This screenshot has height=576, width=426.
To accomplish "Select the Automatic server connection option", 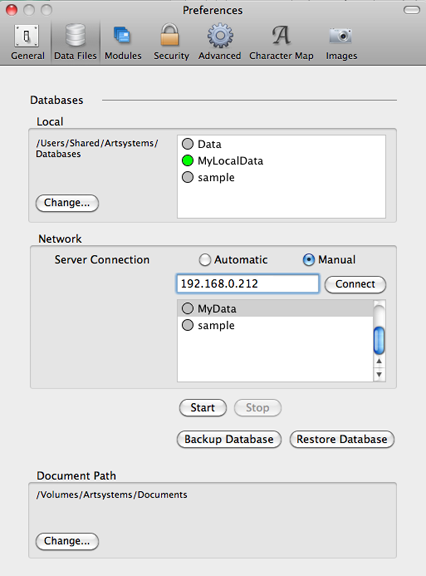I will [233, 260].
